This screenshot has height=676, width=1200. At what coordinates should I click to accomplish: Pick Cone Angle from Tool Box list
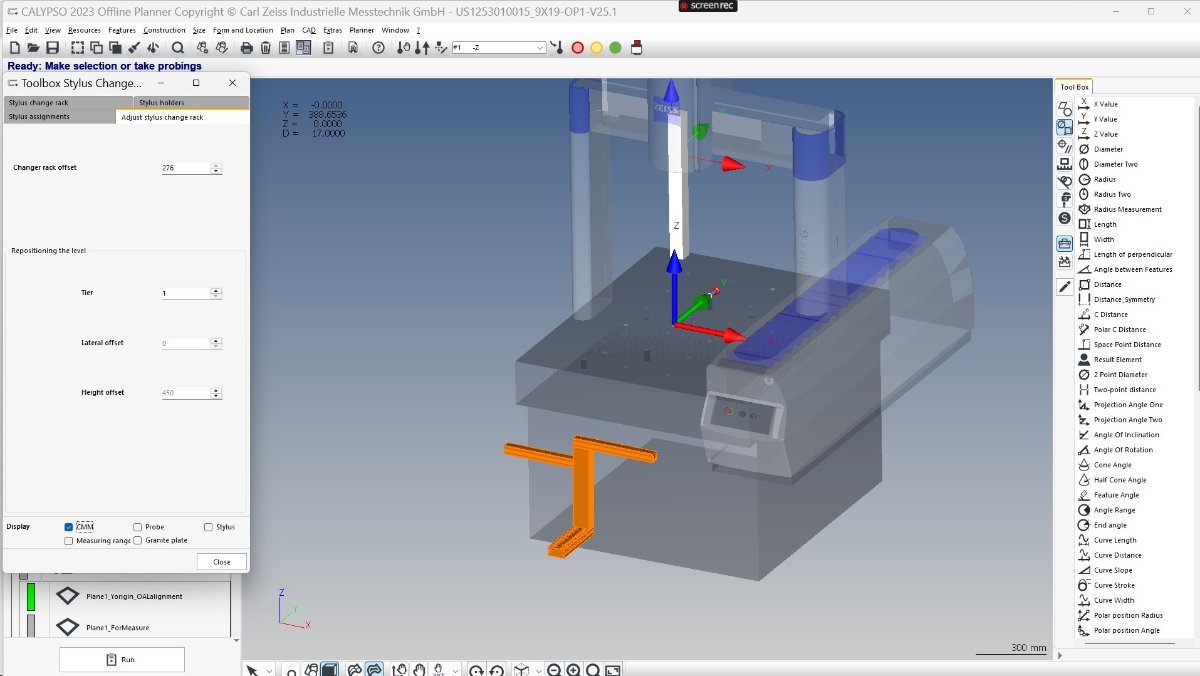[1112, 465]
